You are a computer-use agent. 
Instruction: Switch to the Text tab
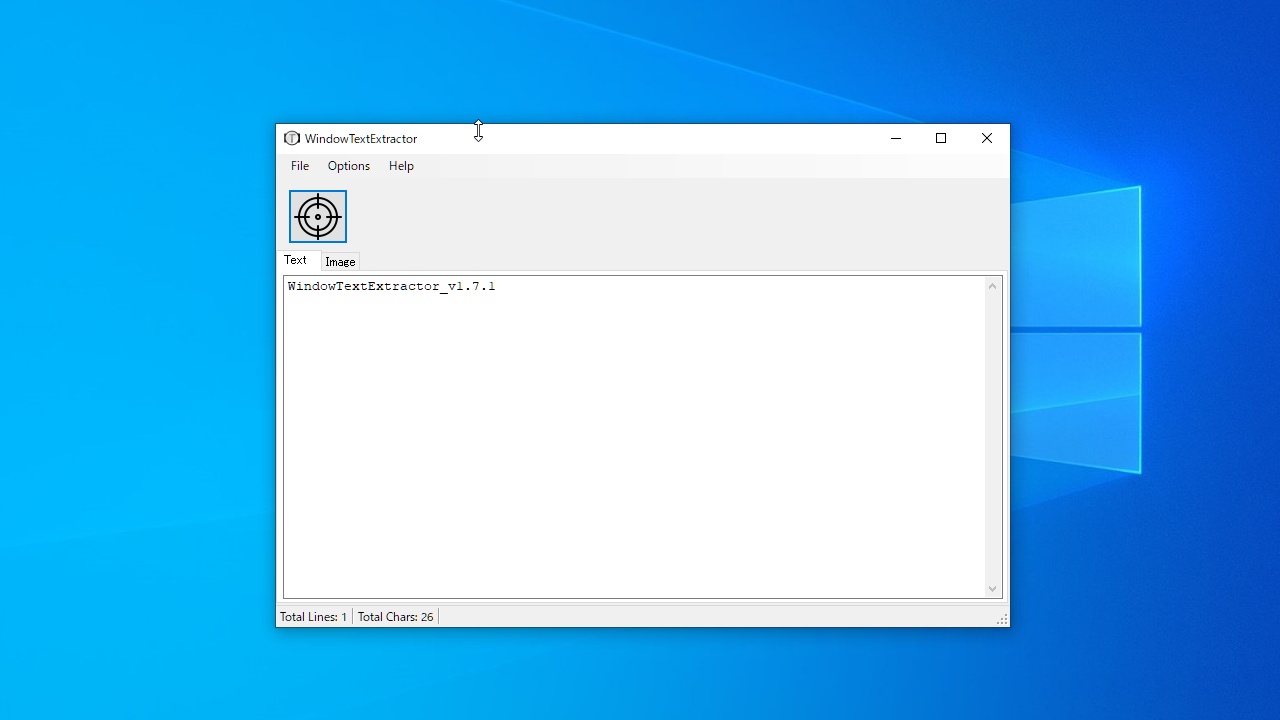pyautogui.click(x=296, y=260)
